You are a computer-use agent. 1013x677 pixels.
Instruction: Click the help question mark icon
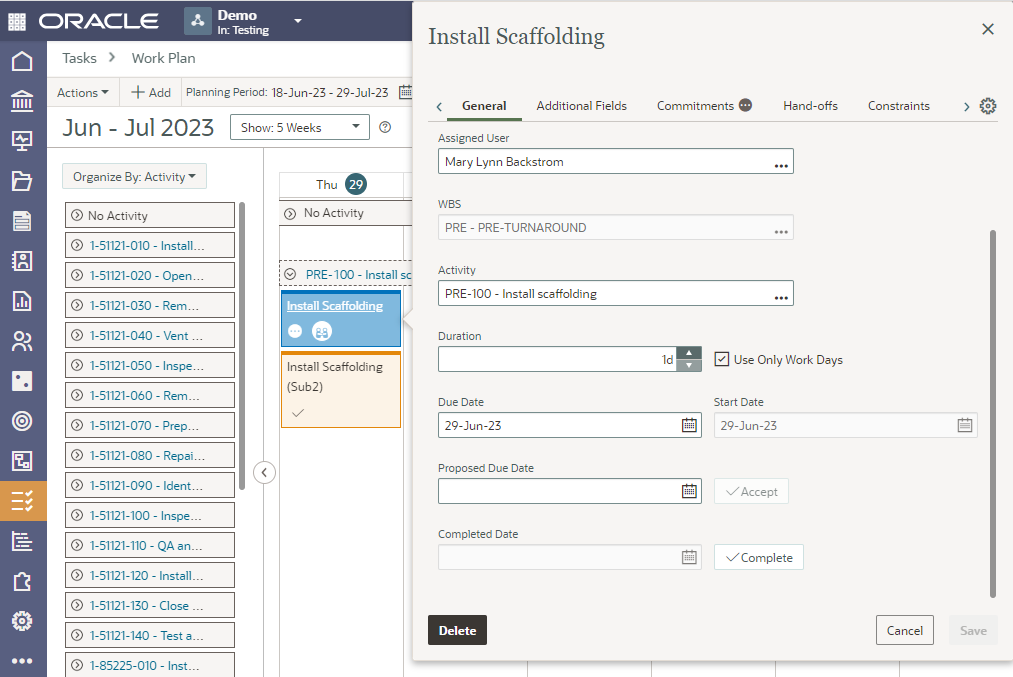point(385,127)
